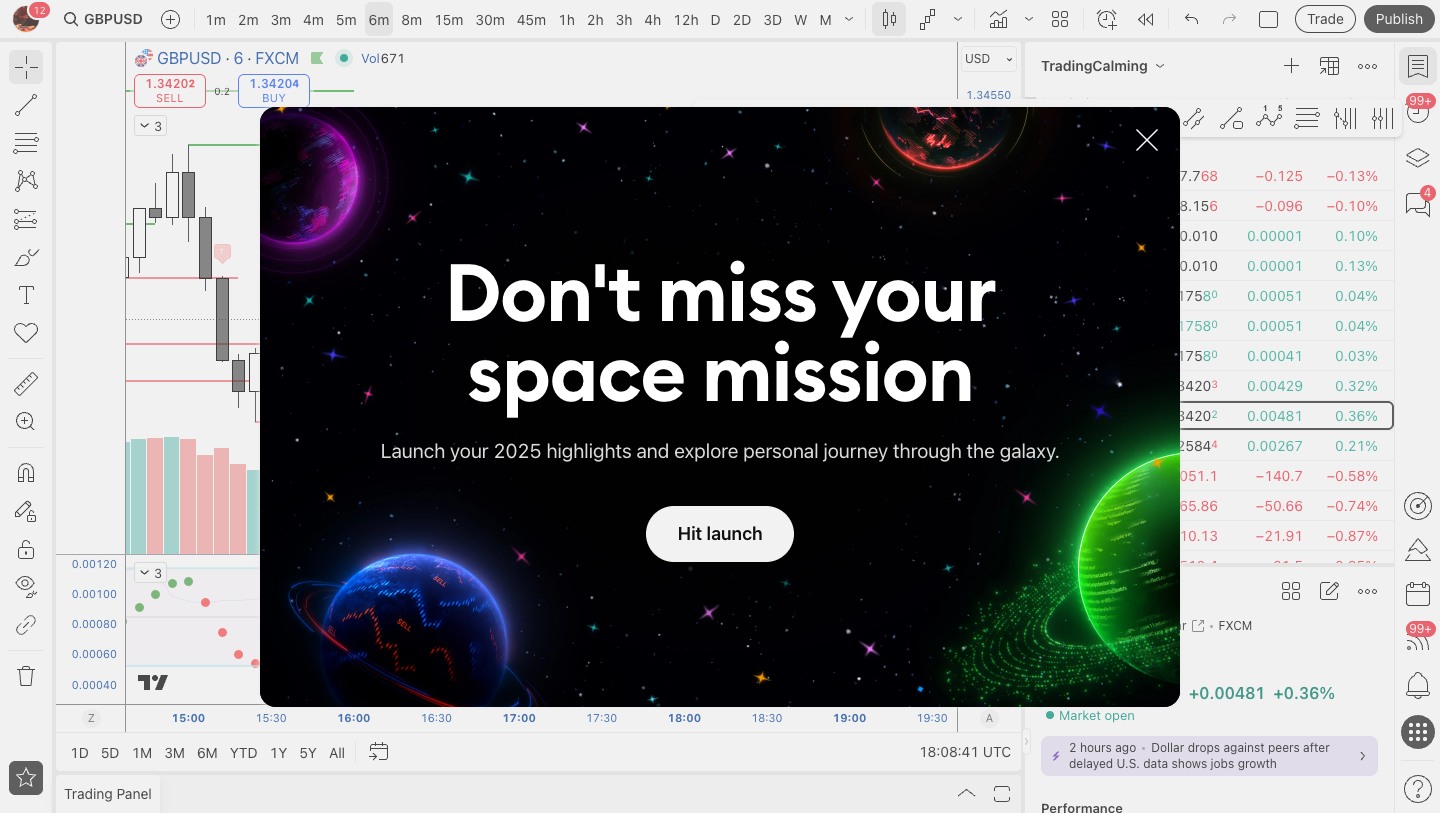This screenshot has height=813, width=1440.
Task: Collapse the main chart indicator legend
Action: (x=150, y=126)
